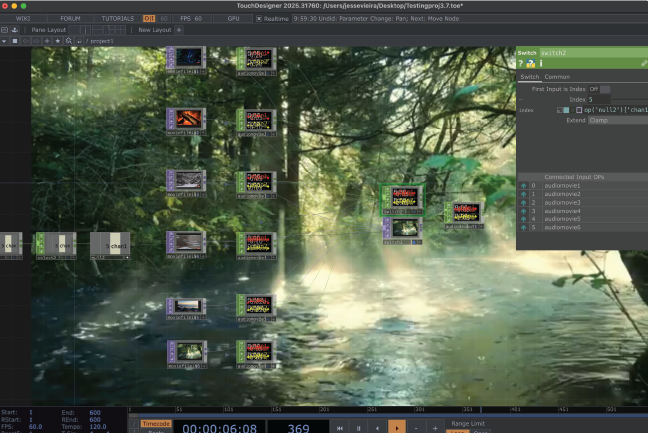Click the orange play forward button
Image resolution: width=648 pixels, height=433 pixels.
[397, 427]
